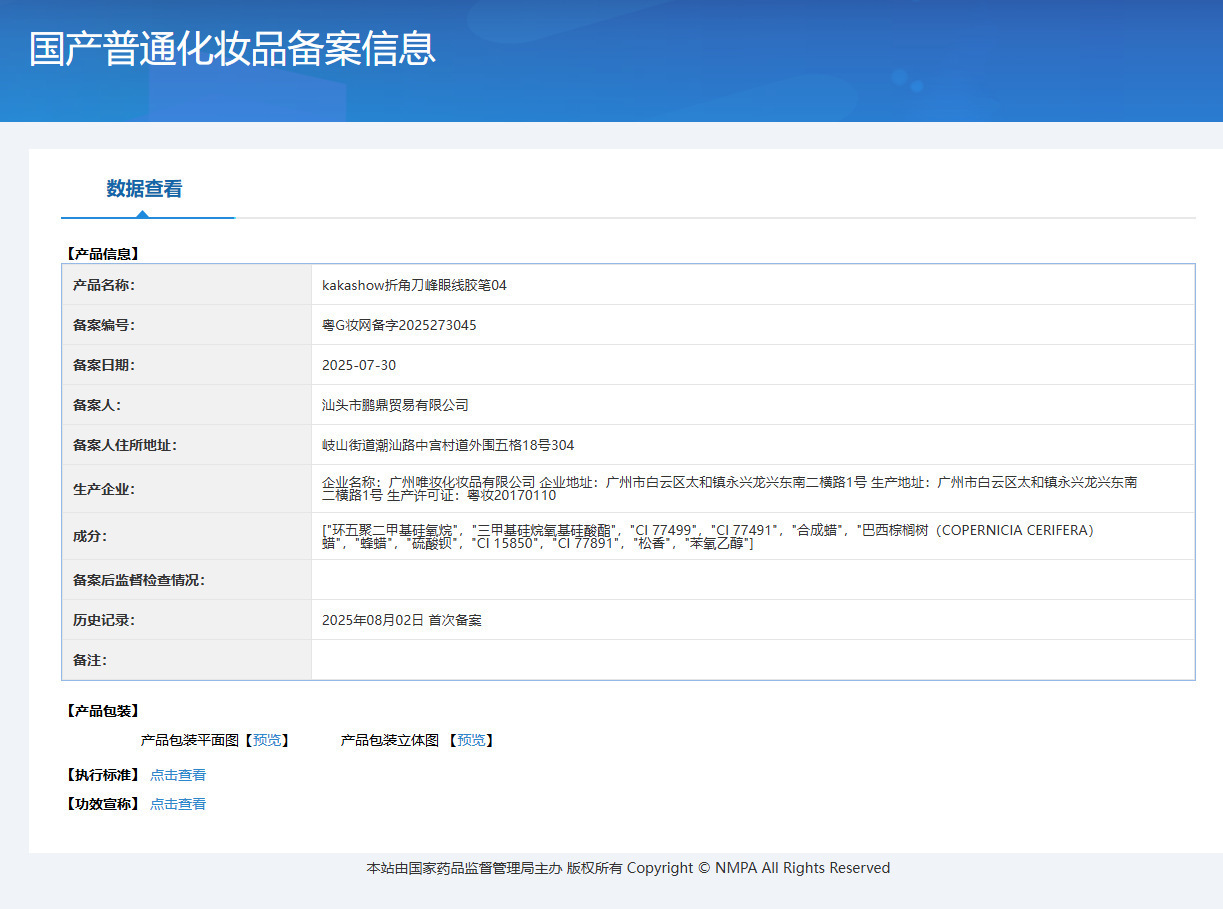Click the ingredients list in 成分 row
This screenshot has width=1223, height=909.
click(x=708, y=536)
